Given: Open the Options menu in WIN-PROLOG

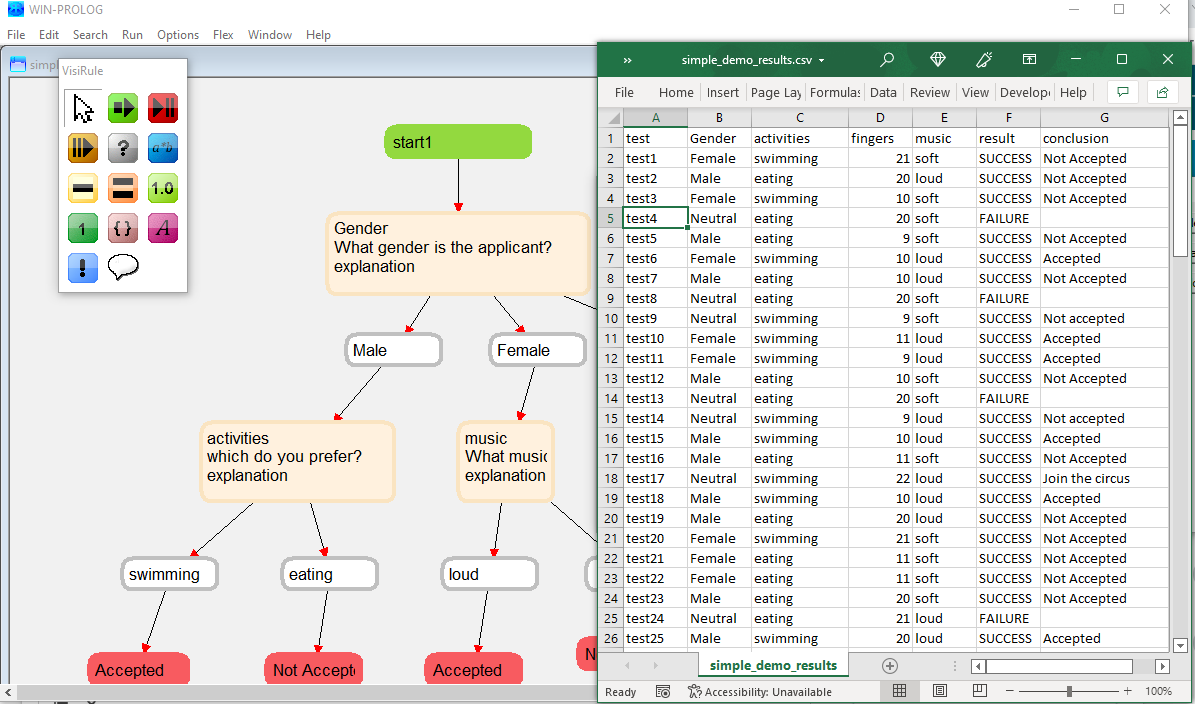Looking at the screenshot, I should (178, 35).
